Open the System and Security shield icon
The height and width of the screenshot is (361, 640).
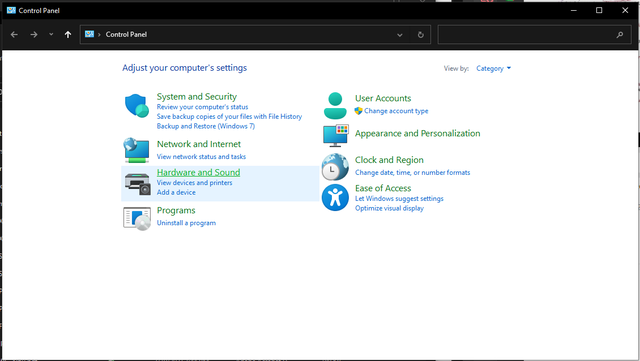136,106
